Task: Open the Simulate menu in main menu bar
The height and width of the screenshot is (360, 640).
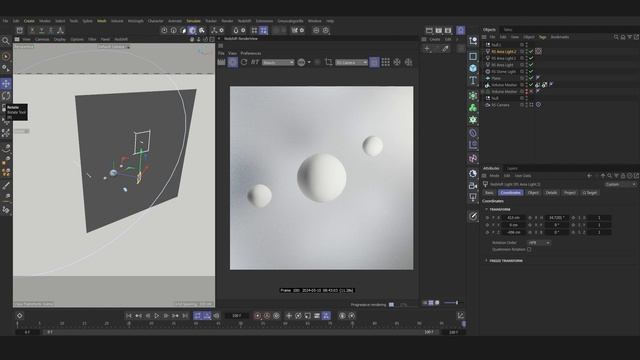Action: click(193, 21)
